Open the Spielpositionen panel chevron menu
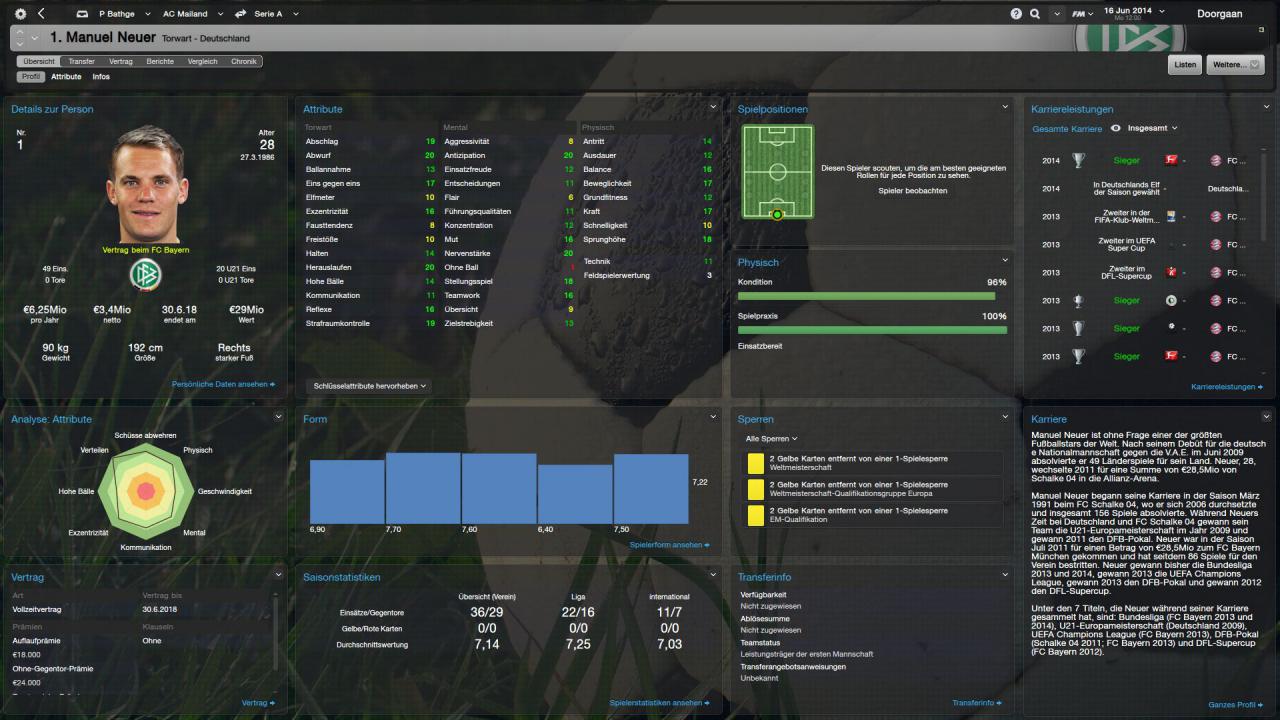This screenshot has width=1280, height=720. click(x=1005, y=107)
